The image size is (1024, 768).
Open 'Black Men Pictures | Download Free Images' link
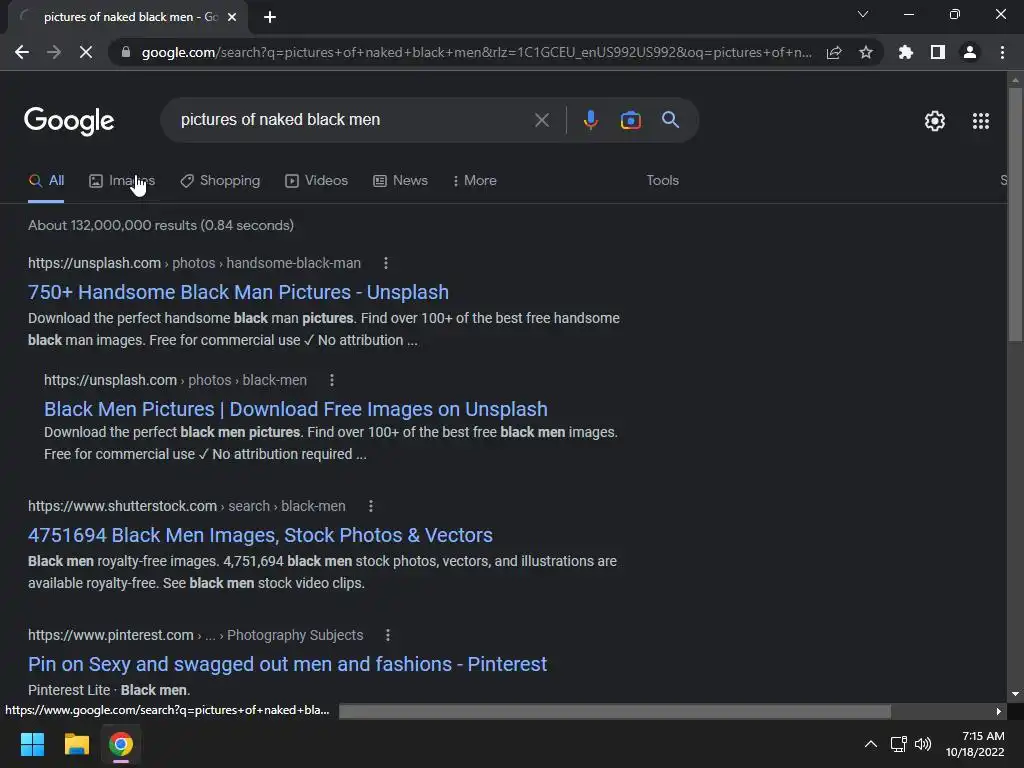(x=296, y=409)
